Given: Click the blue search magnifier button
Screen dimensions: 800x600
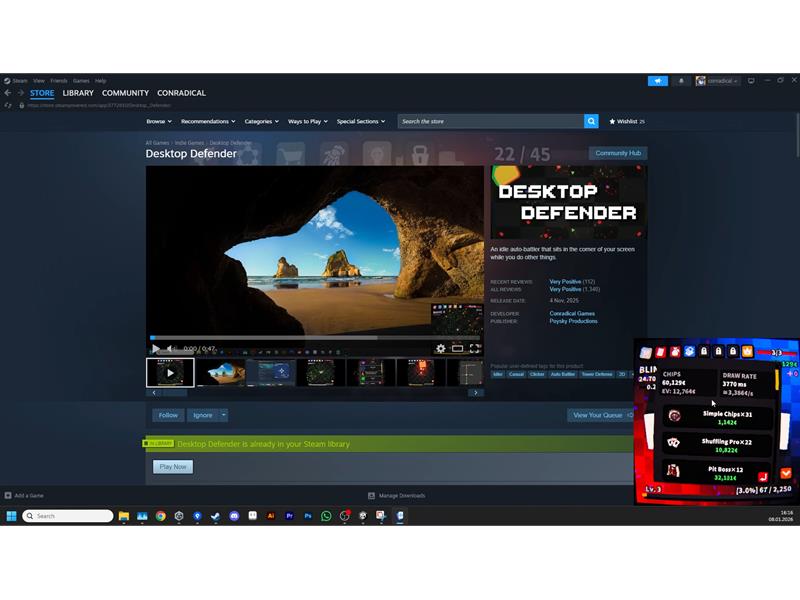Looking at the screenshot, I should [x=591, y=121].
